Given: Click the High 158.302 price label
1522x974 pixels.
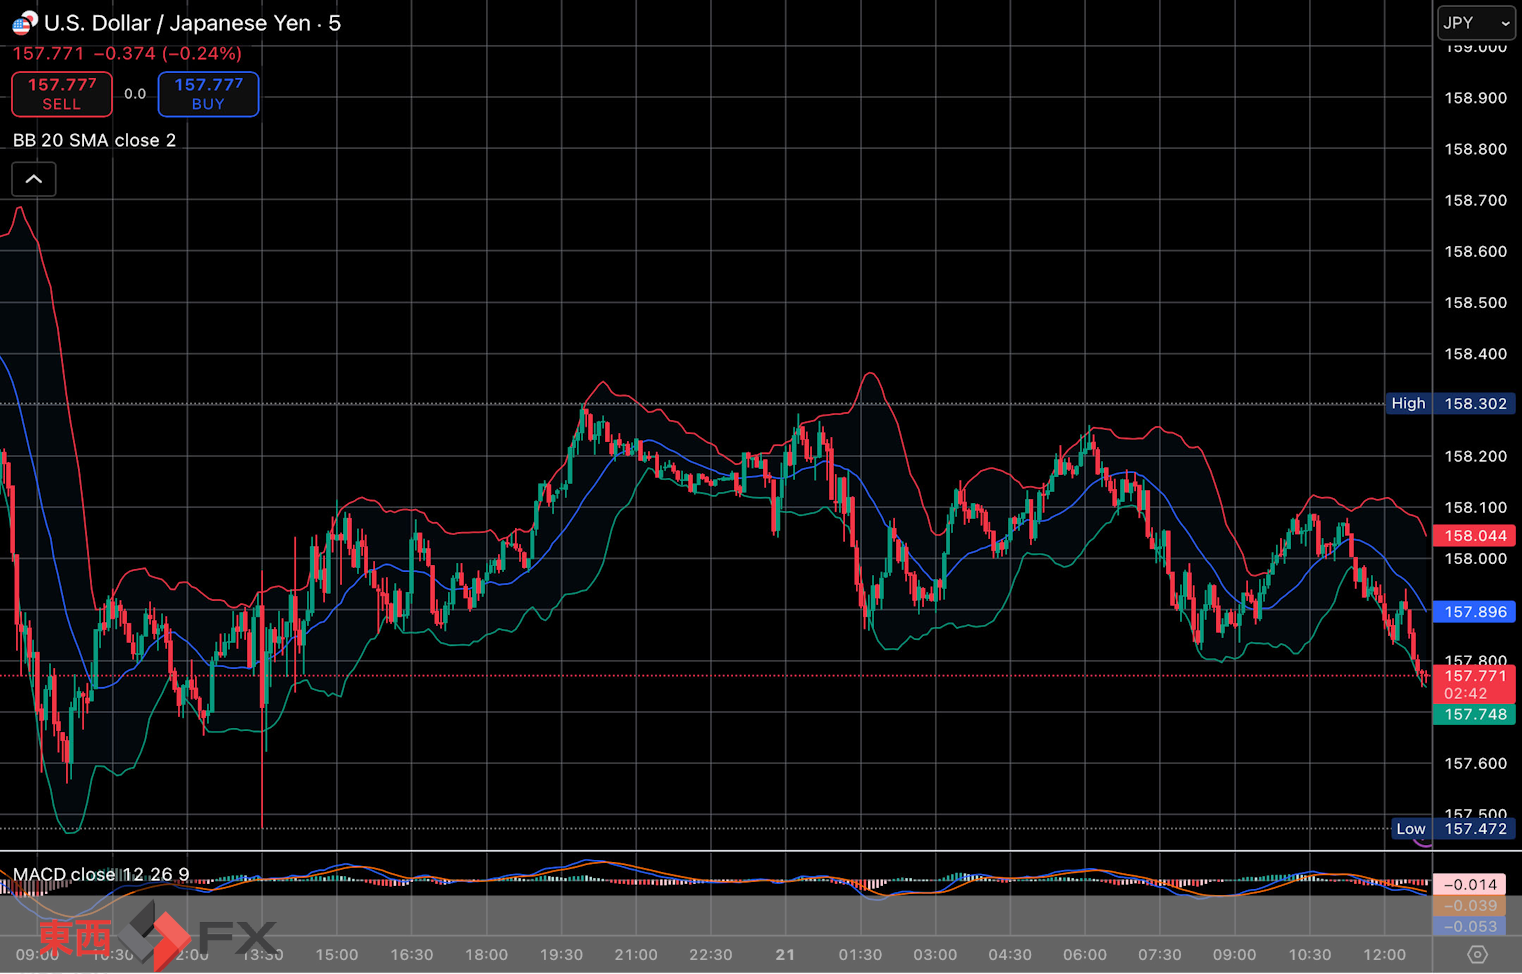Looking at the screenshot, I should pyautogui.click(x=1448, y=403).
